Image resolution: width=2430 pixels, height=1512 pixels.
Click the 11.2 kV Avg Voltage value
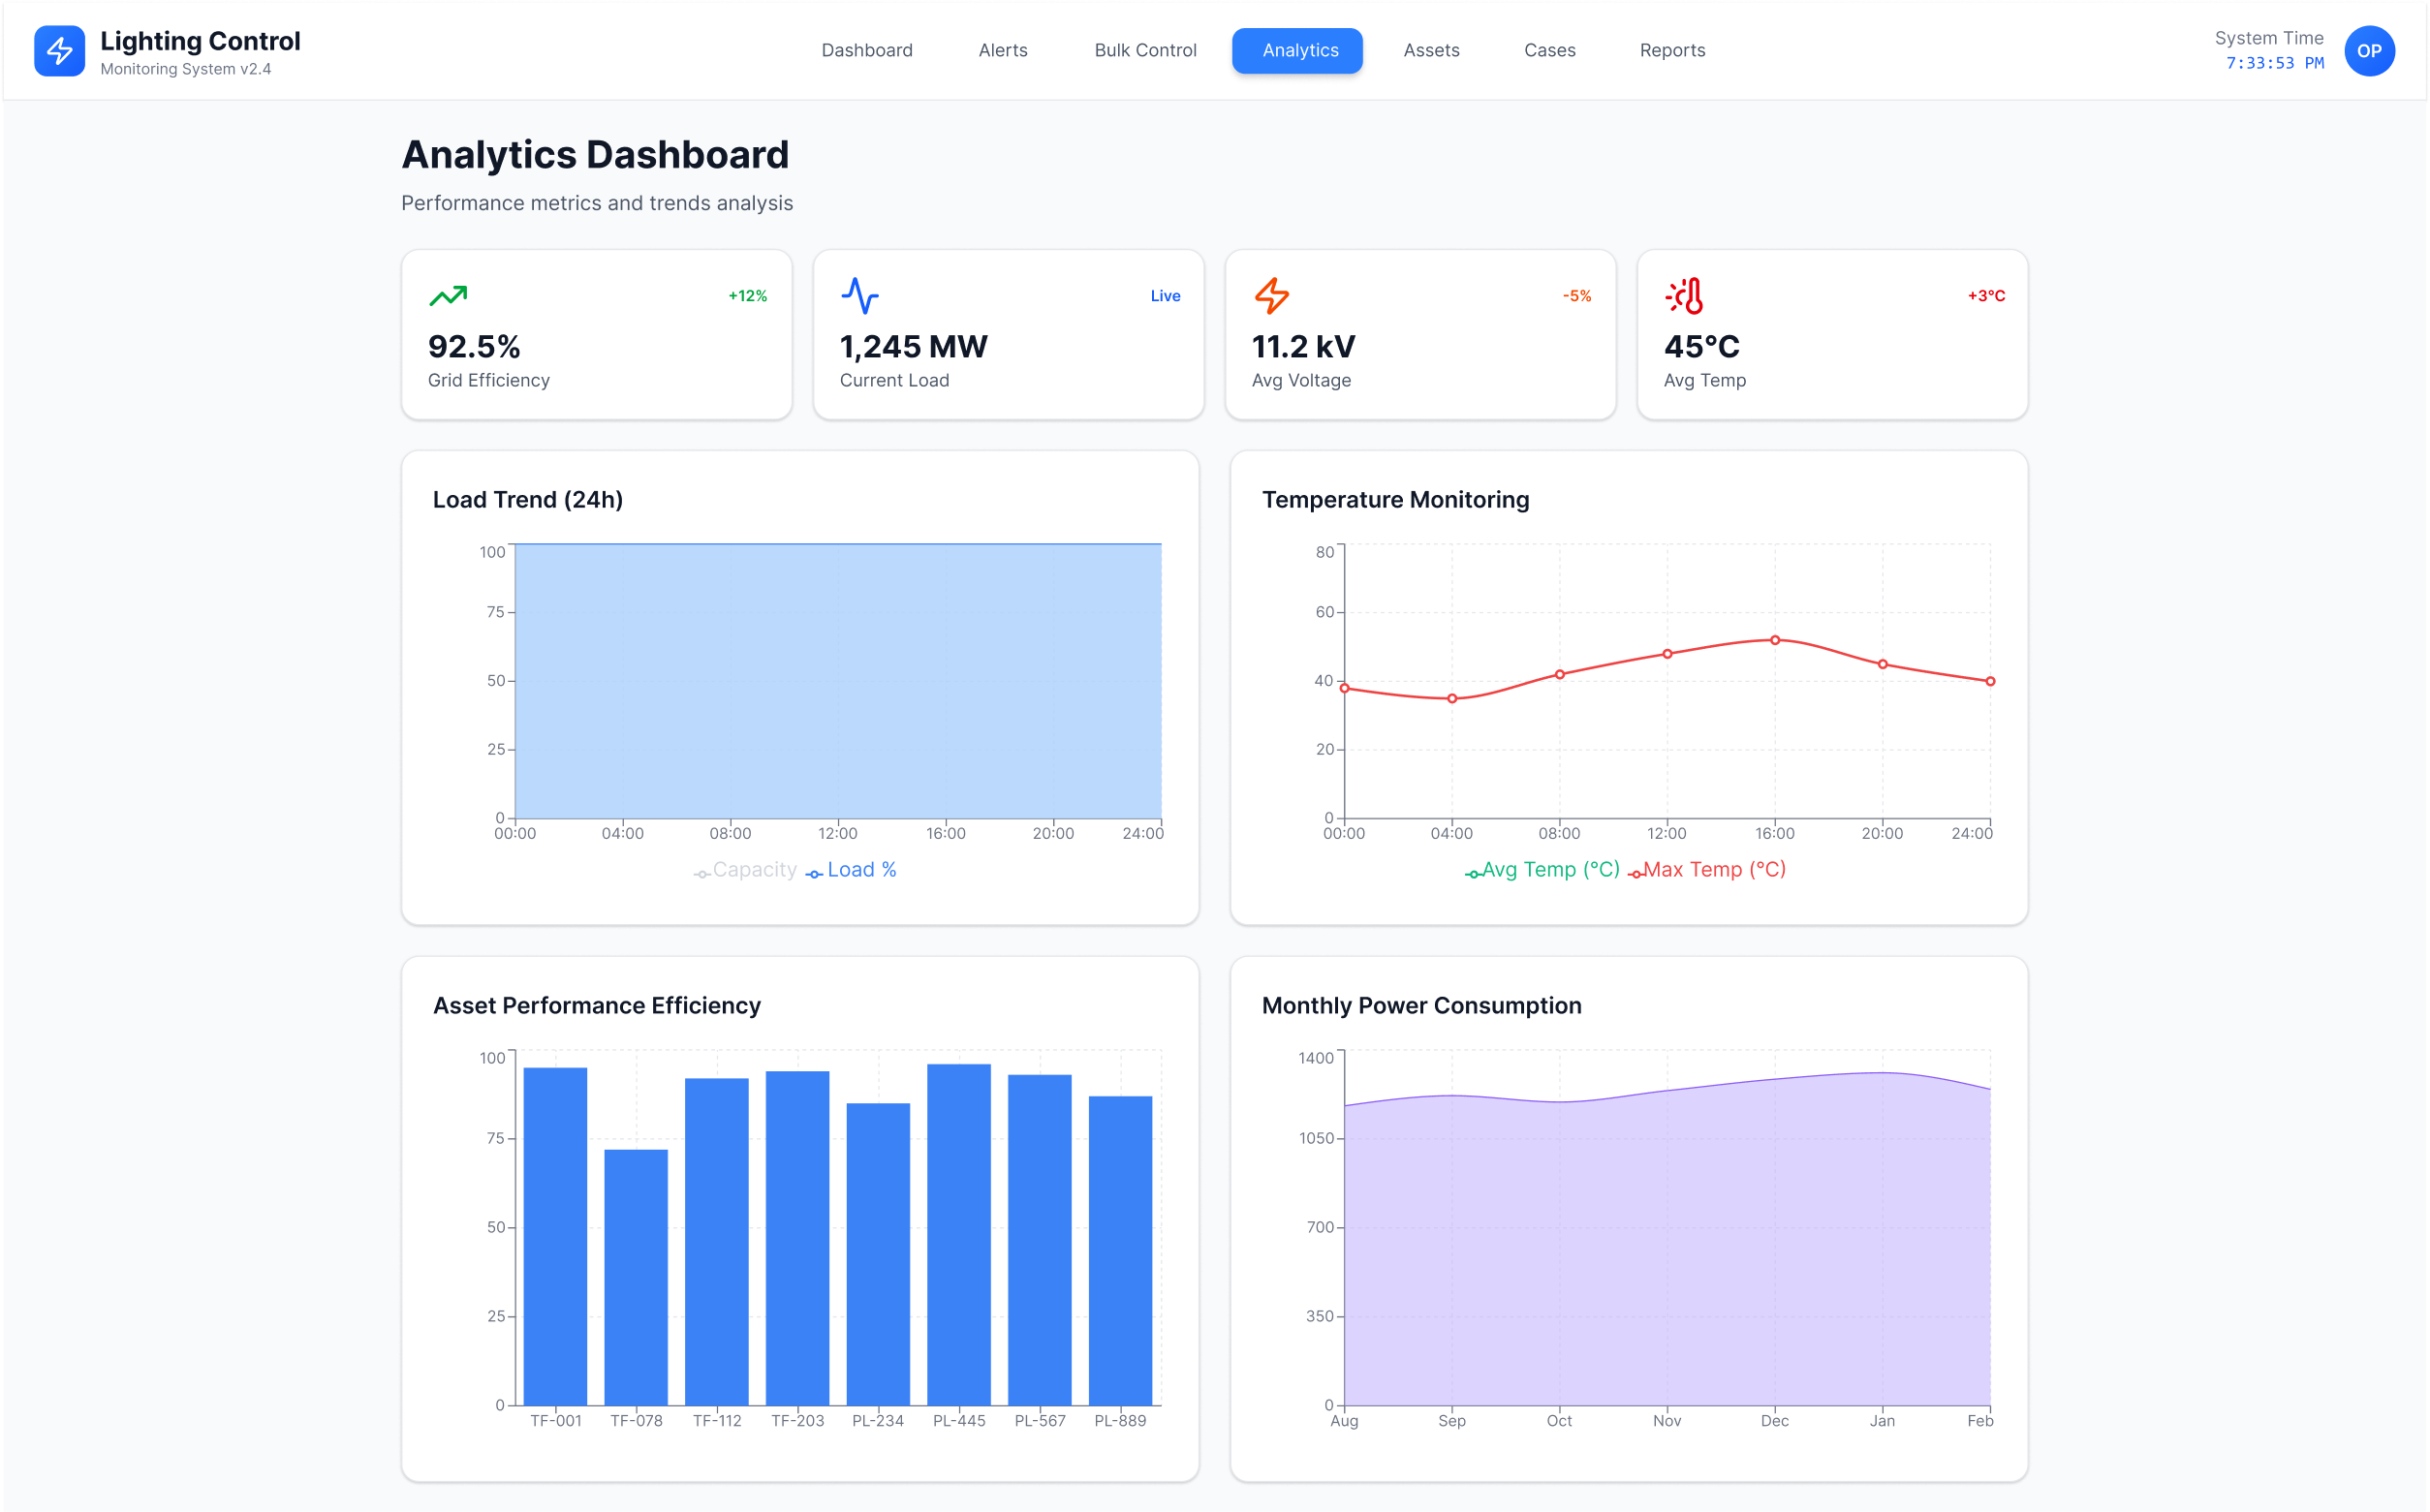point(1303,347)
